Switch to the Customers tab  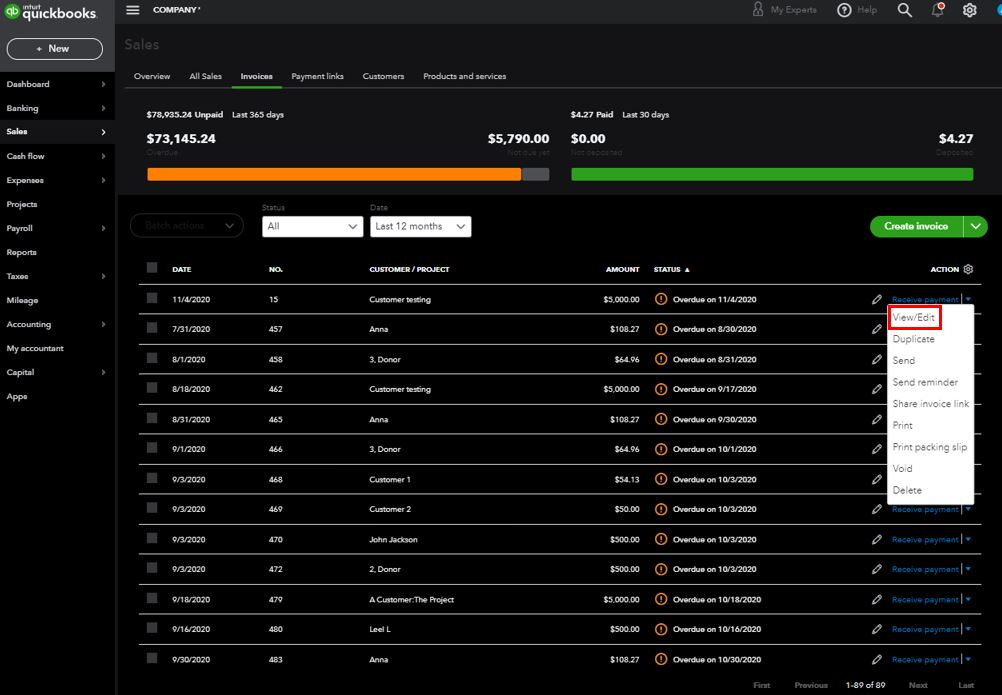coord(383,76)
